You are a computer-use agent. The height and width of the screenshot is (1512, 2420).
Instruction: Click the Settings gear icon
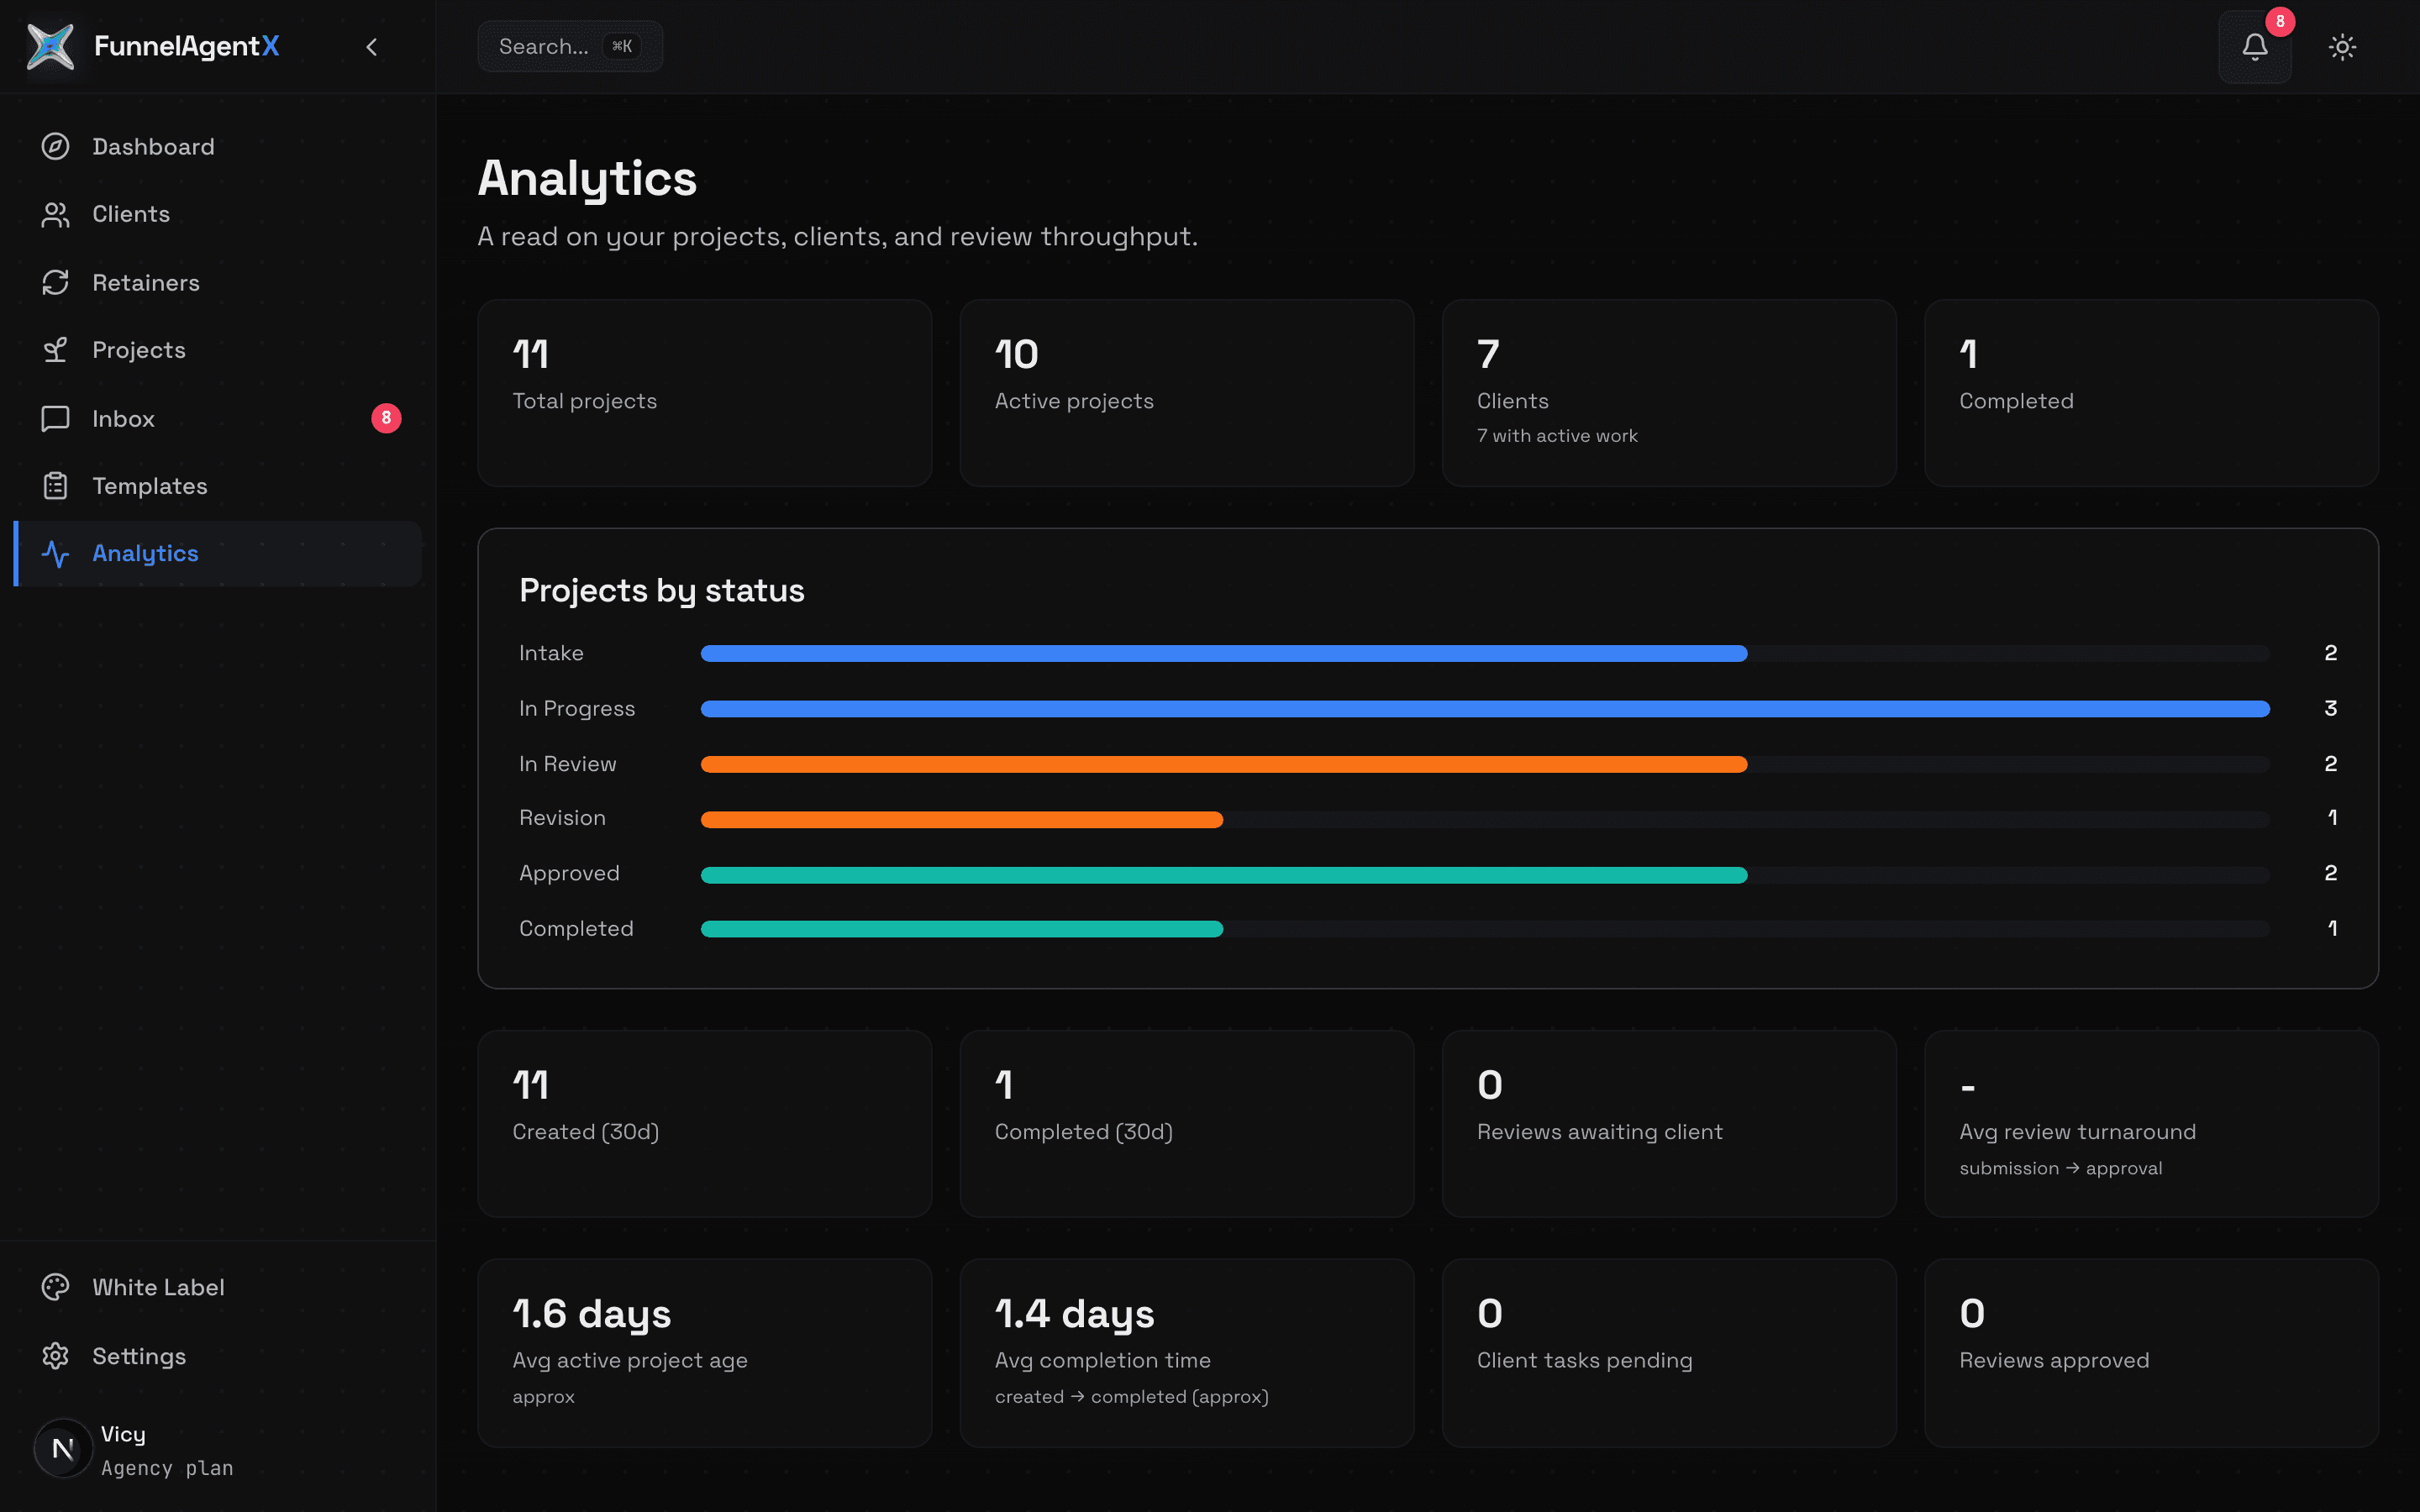55,1356
